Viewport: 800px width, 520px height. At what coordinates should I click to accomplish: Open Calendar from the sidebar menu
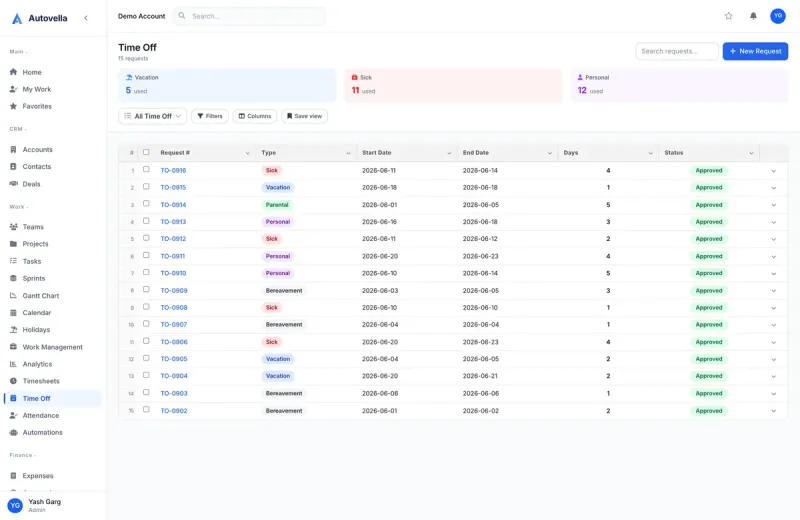pyautogui.click(x=37, y=312)
